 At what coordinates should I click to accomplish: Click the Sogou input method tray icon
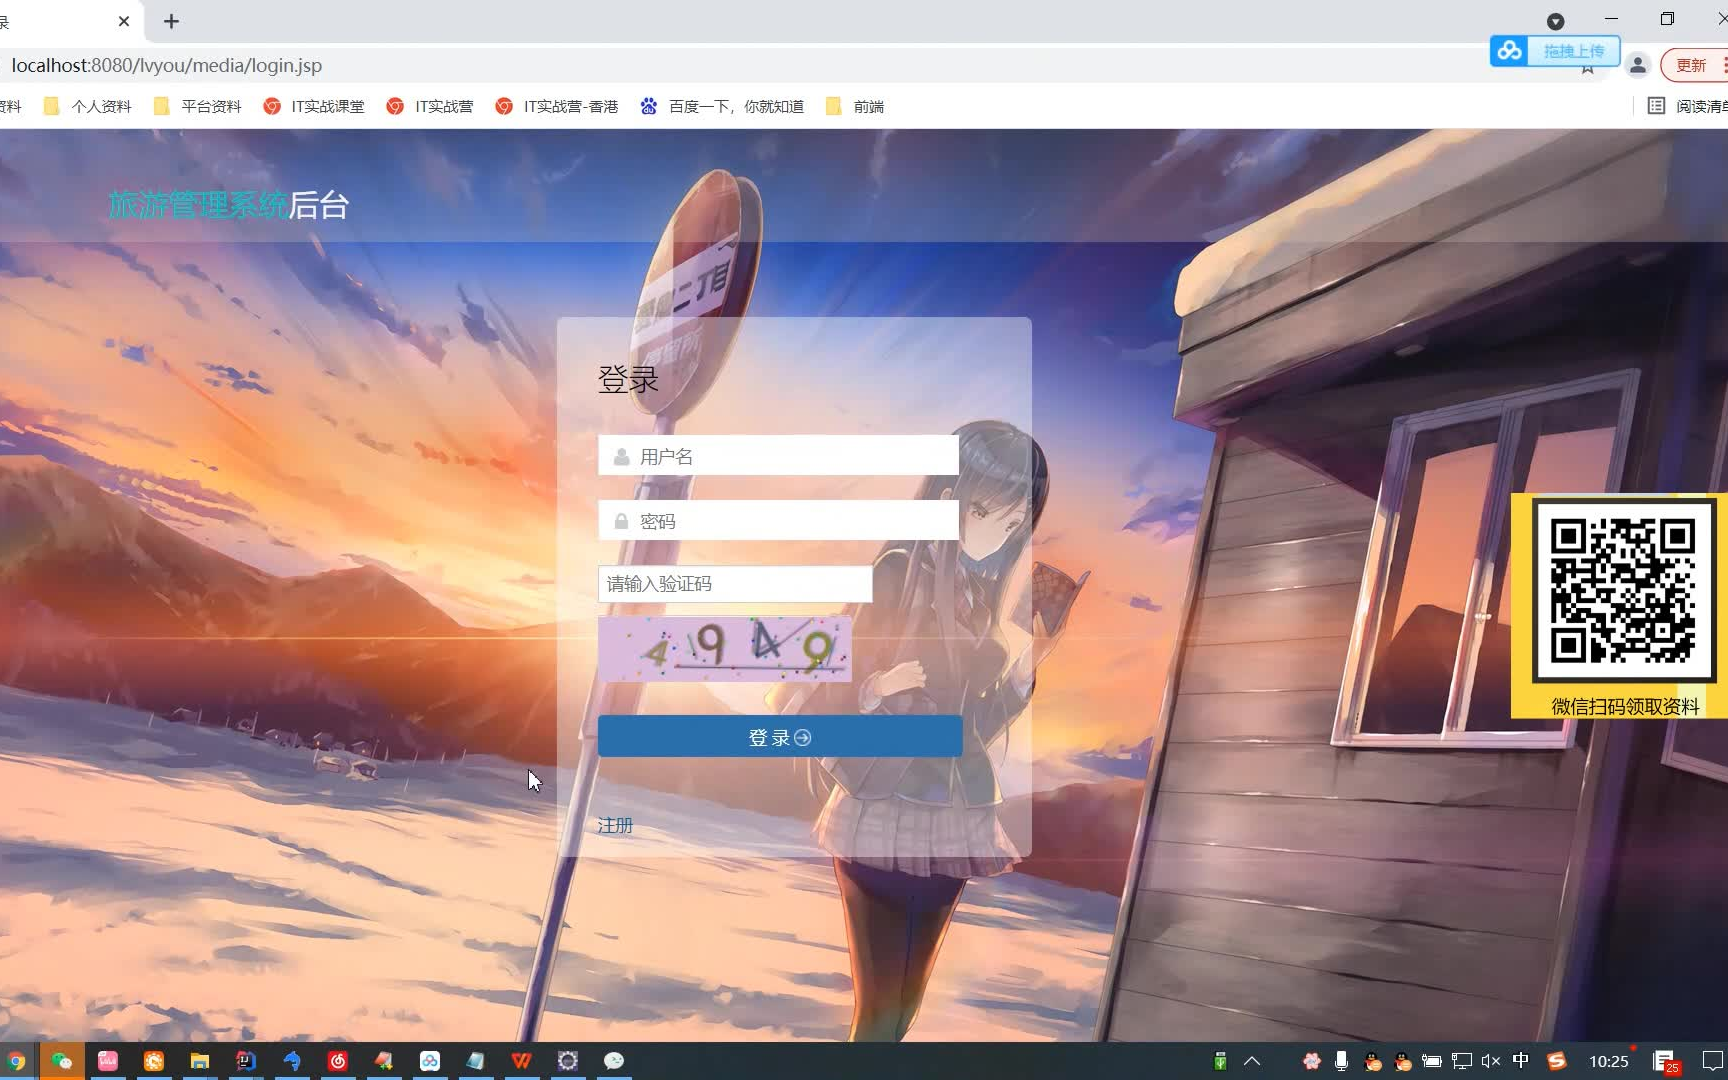(1557, 1061)
